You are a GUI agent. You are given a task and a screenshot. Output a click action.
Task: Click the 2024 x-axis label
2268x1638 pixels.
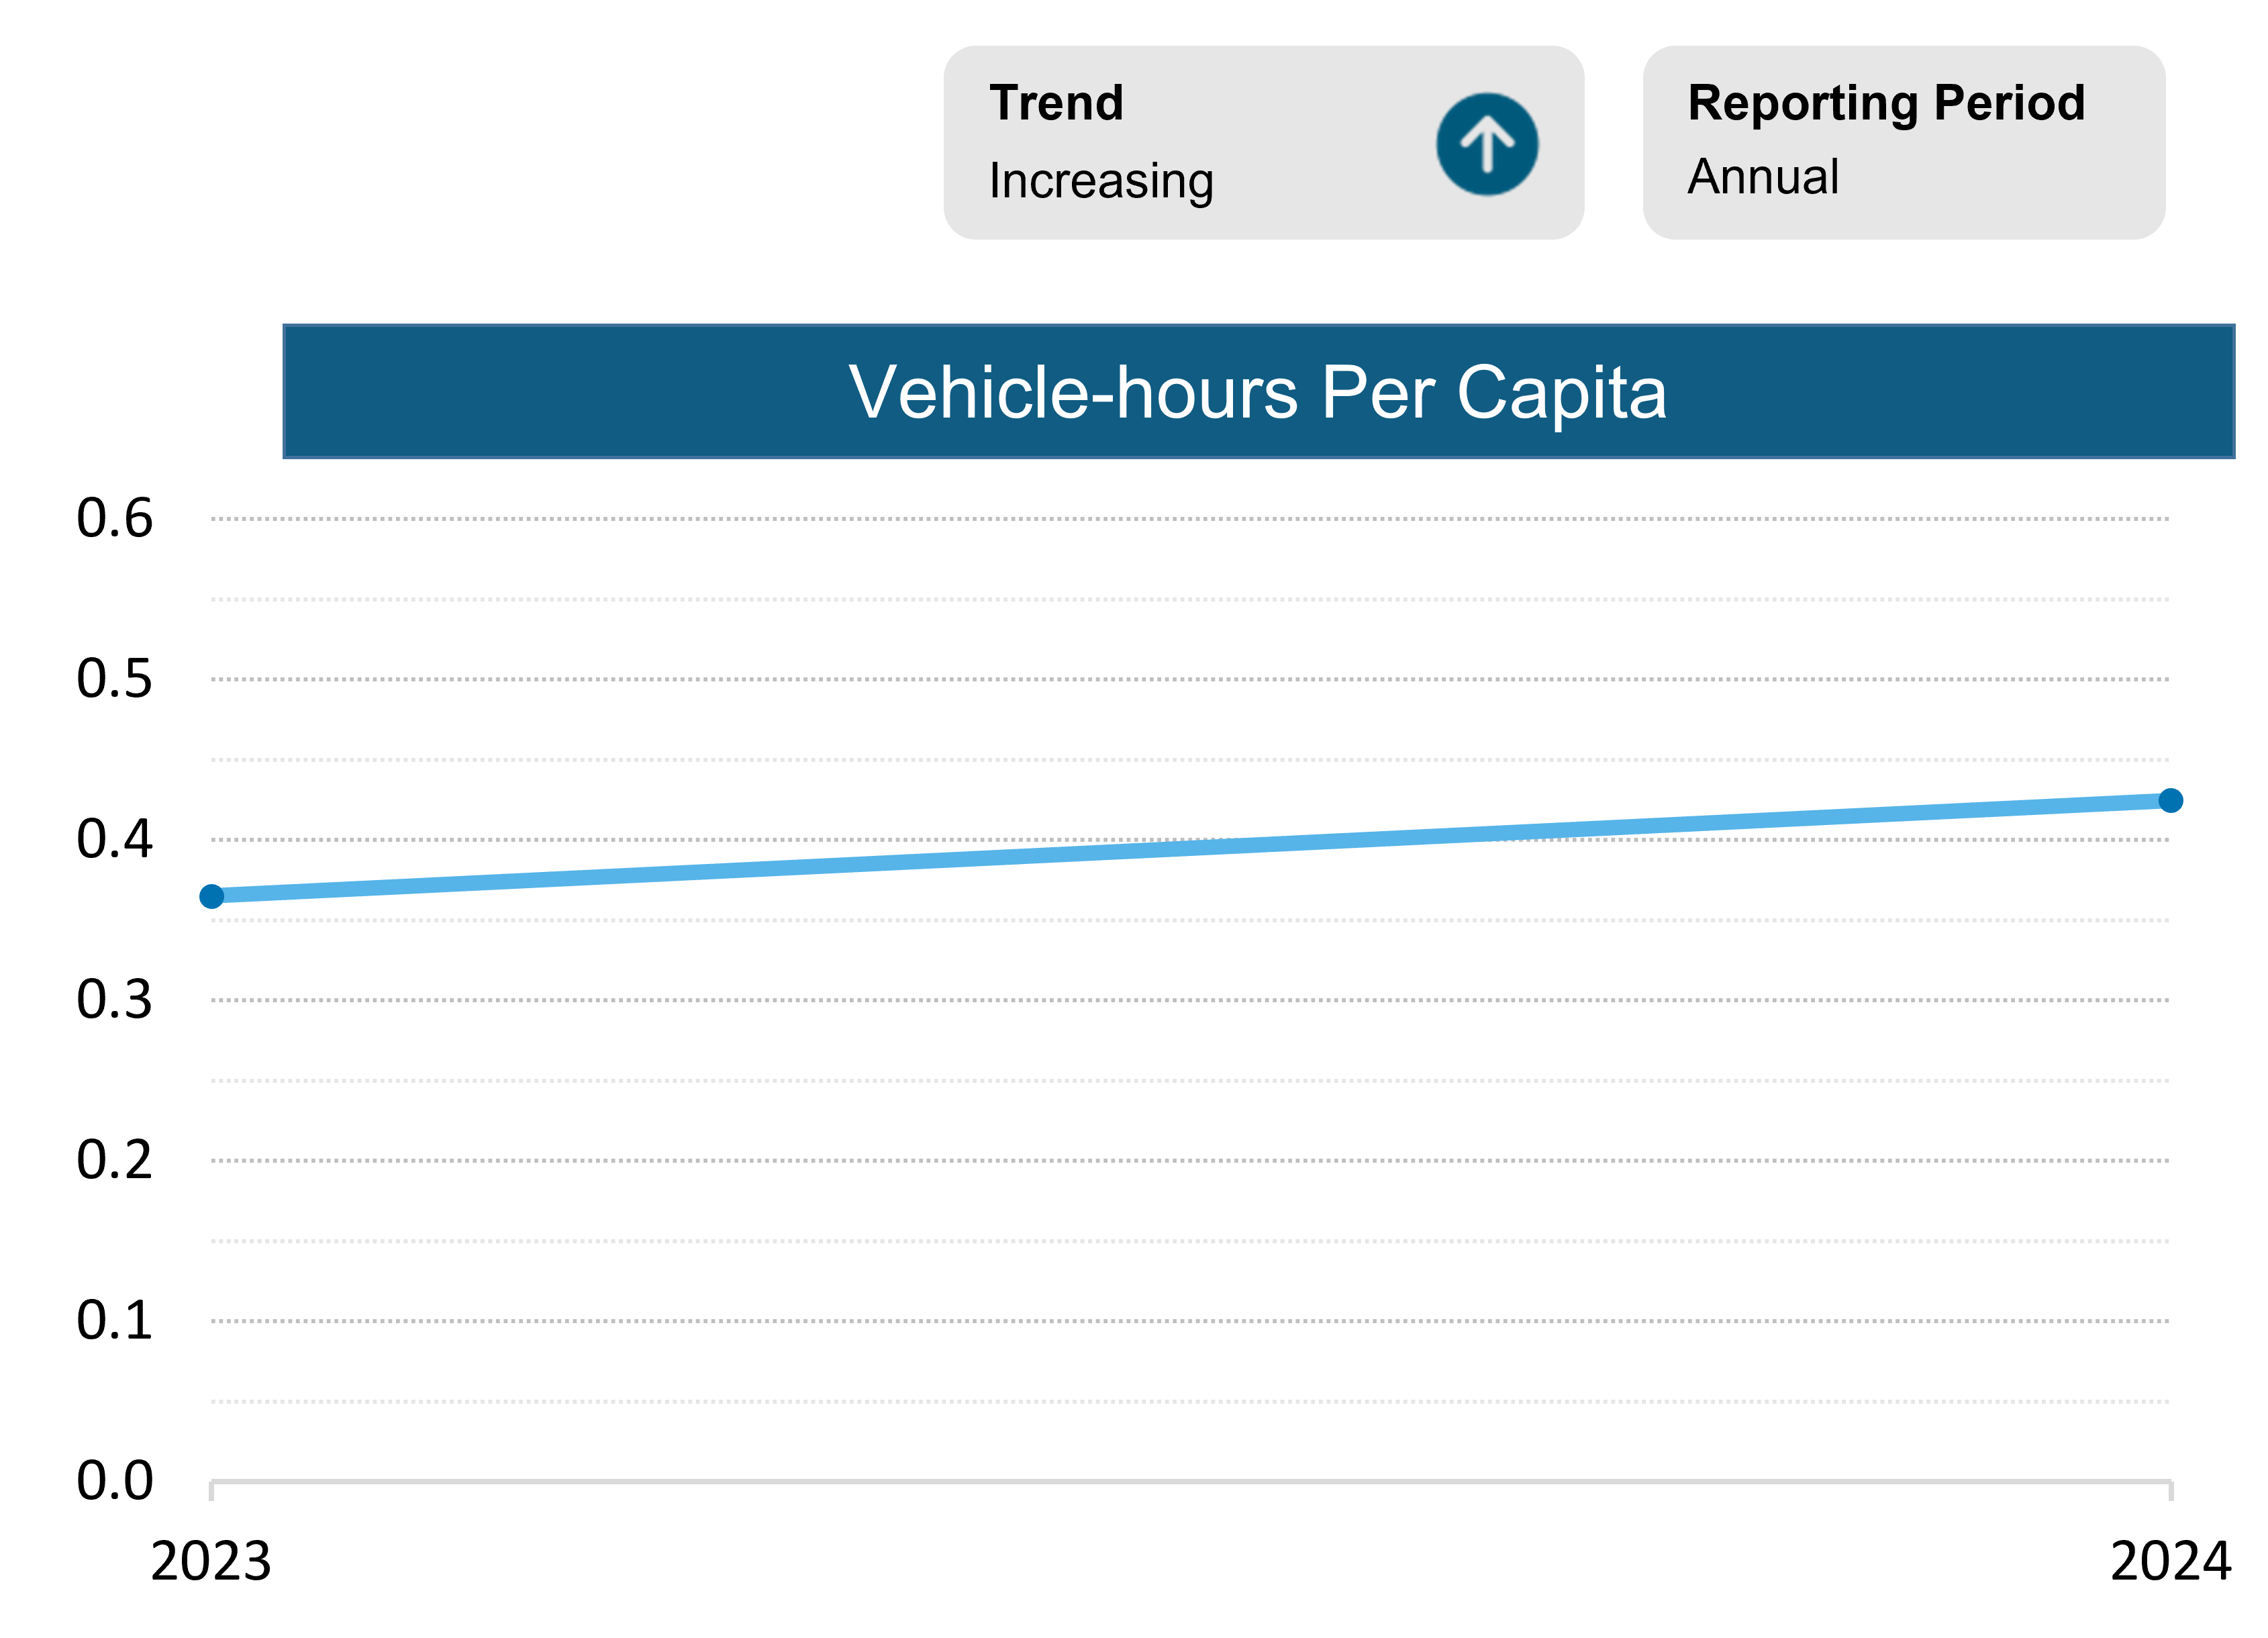pos(2170,1561)
